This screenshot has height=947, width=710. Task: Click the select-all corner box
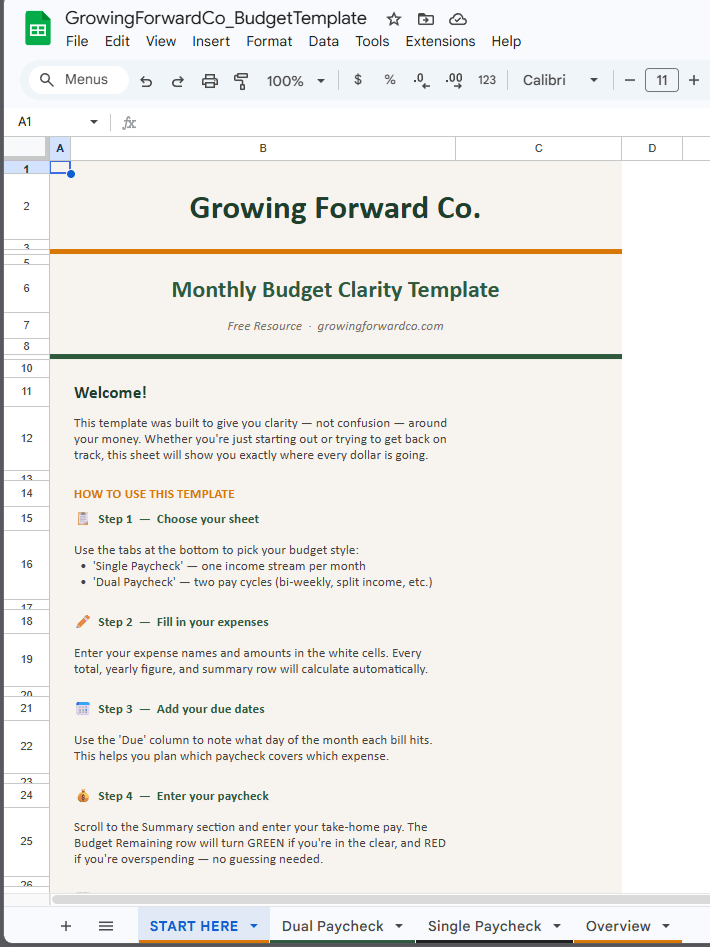pyautogui.click(x=26, y=148)
